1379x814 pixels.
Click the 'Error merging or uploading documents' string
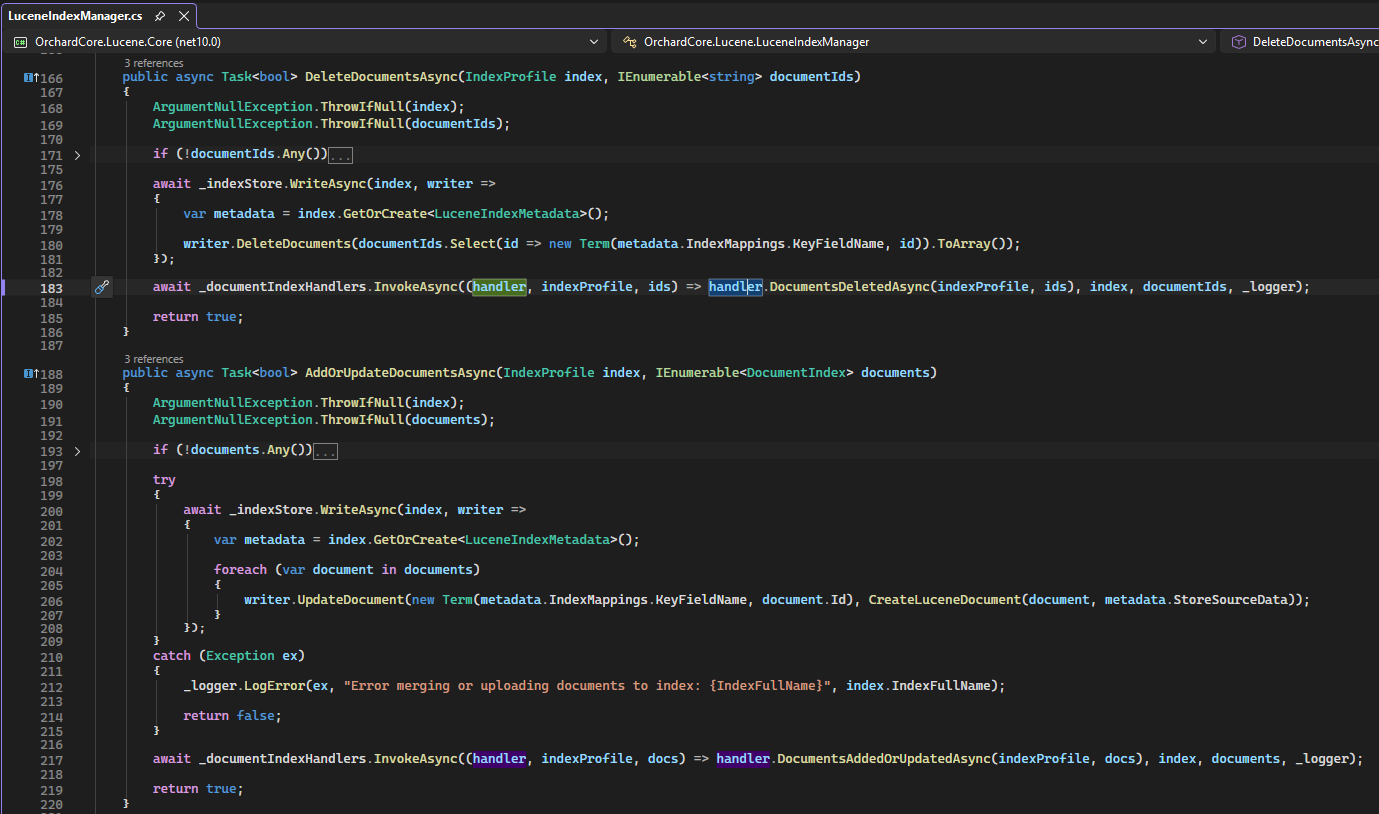(x=587, y=686)
